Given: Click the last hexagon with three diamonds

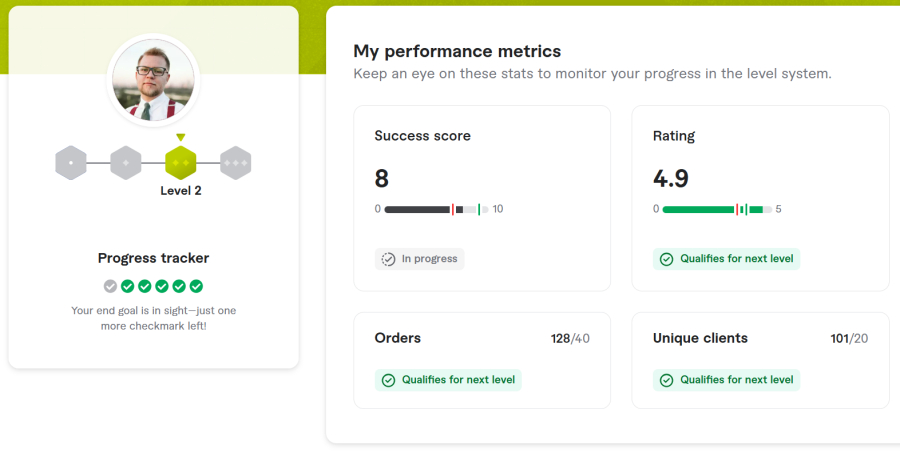Looking at the screenshot, I should coord(235,162).
